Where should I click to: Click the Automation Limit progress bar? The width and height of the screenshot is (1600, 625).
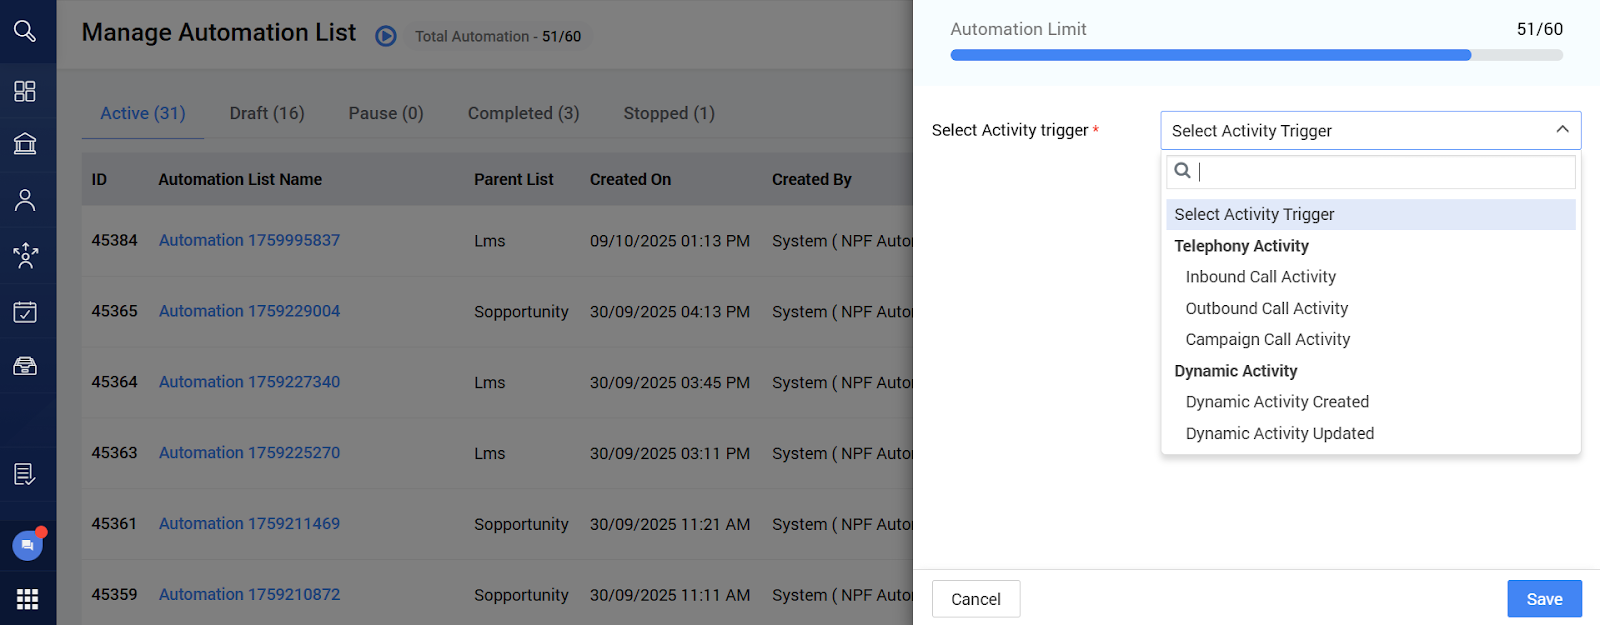(x=1256, y=55)
